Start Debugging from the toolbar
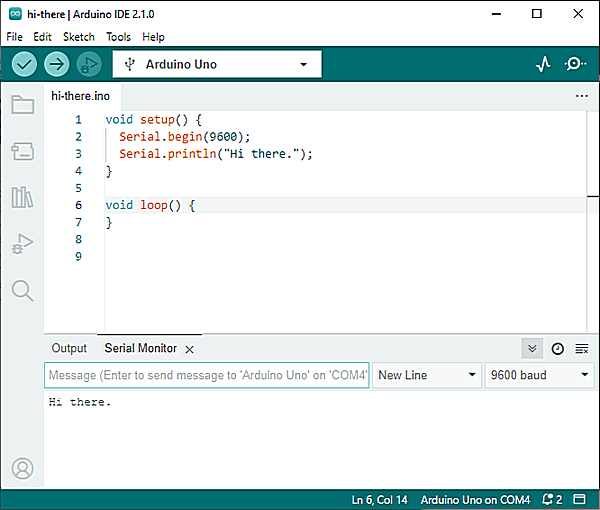This screenshot has width=600, height=510. coord(89,64)
